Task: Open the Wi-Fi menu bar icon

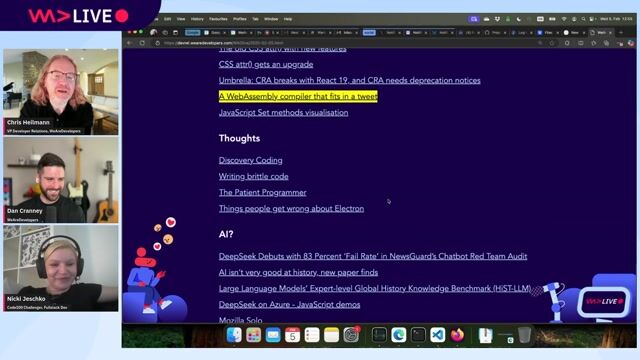Action: click(564, 19)
